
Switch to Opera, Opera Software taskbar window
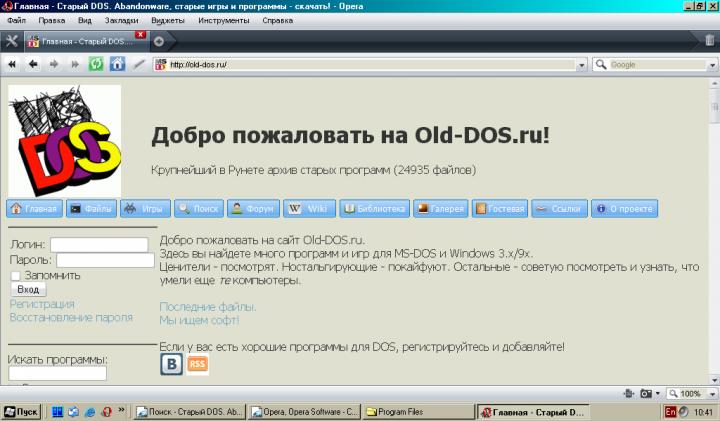point(304,412)
